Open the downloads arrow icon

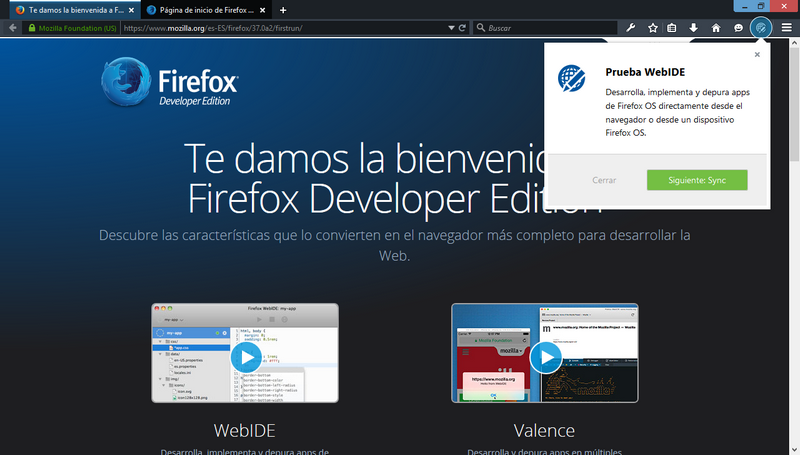pos(693,28)
